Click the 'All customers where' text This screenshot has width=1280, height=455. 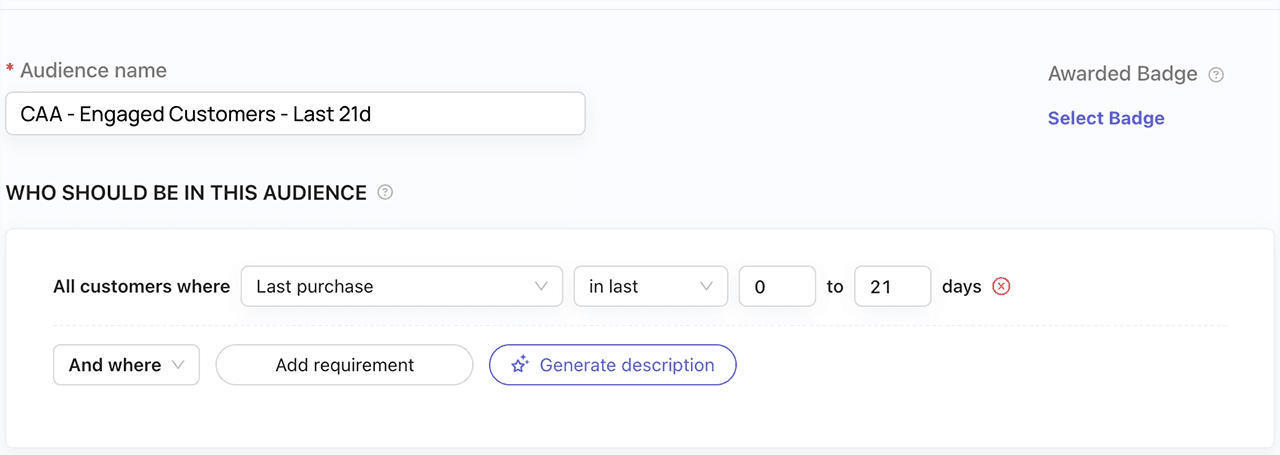tap(141, 286)
